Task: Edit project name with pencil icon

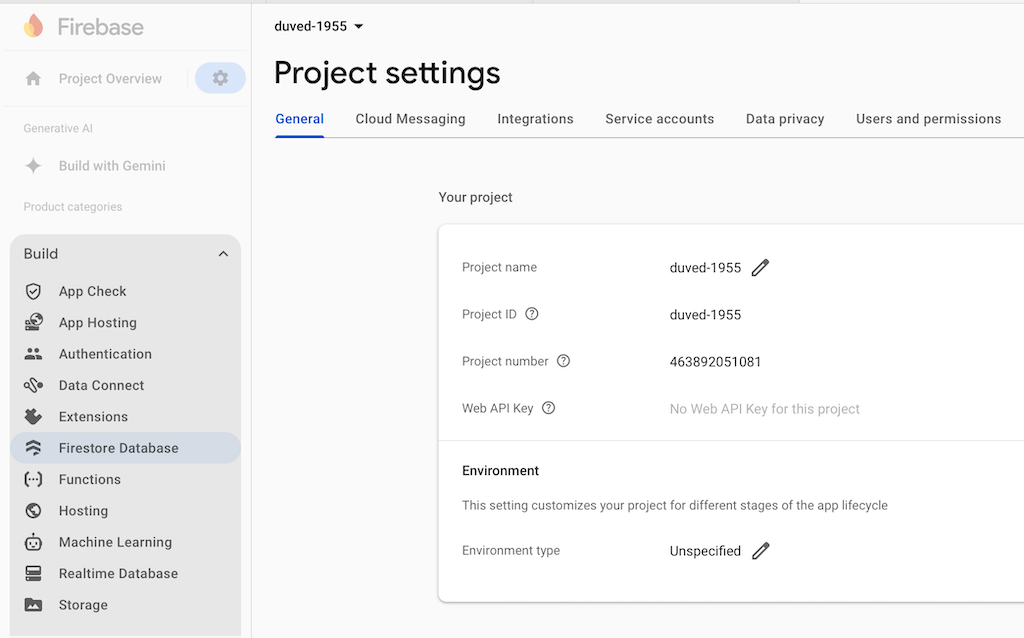Action: pos(760,268)
